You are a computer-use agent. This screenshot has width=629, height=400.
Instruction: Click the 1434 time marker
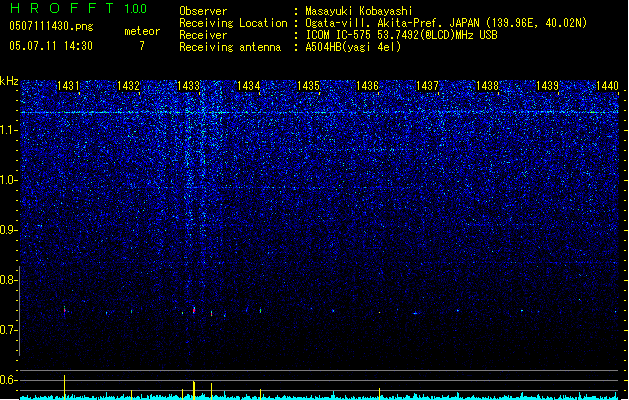pos(248,86)
